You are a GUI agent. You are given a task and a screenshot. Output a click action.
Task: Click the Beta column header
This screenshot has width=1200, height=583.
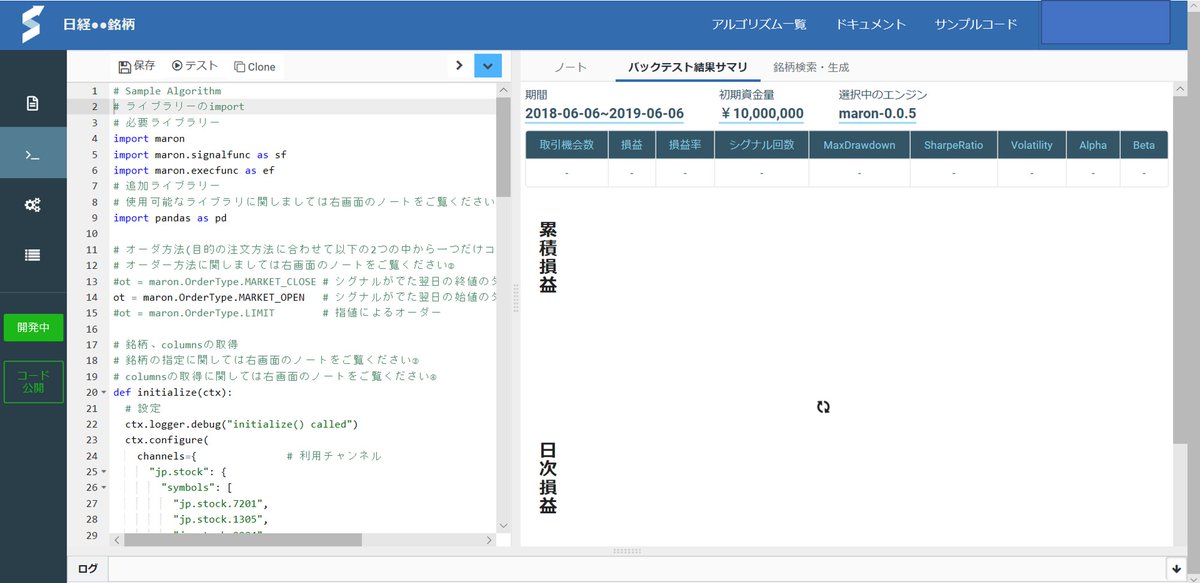1144,145
